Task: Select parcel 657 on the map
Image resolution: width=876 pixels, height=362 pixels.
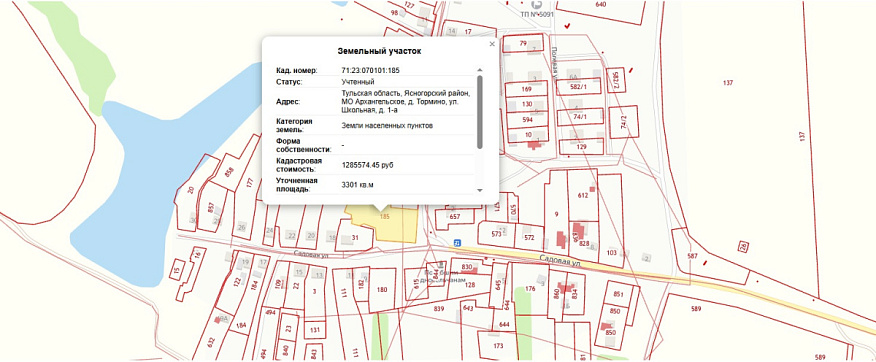Action: pos(454,217)
